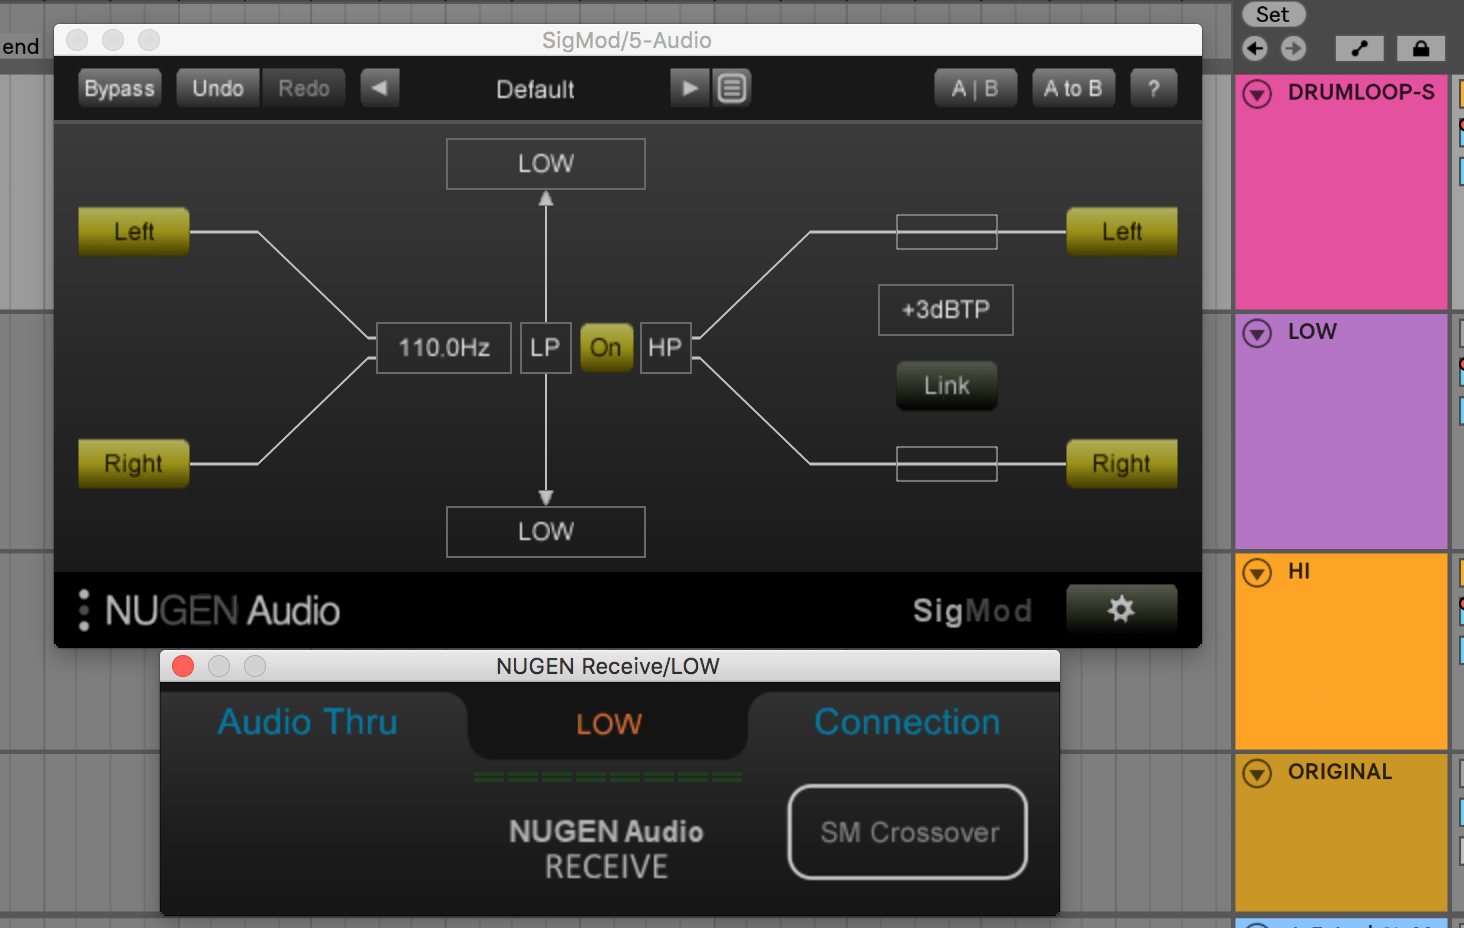Open the preset list icon in SigMod
The height and width of the screenshot is (928, 1464).
(x=732, y=88)
